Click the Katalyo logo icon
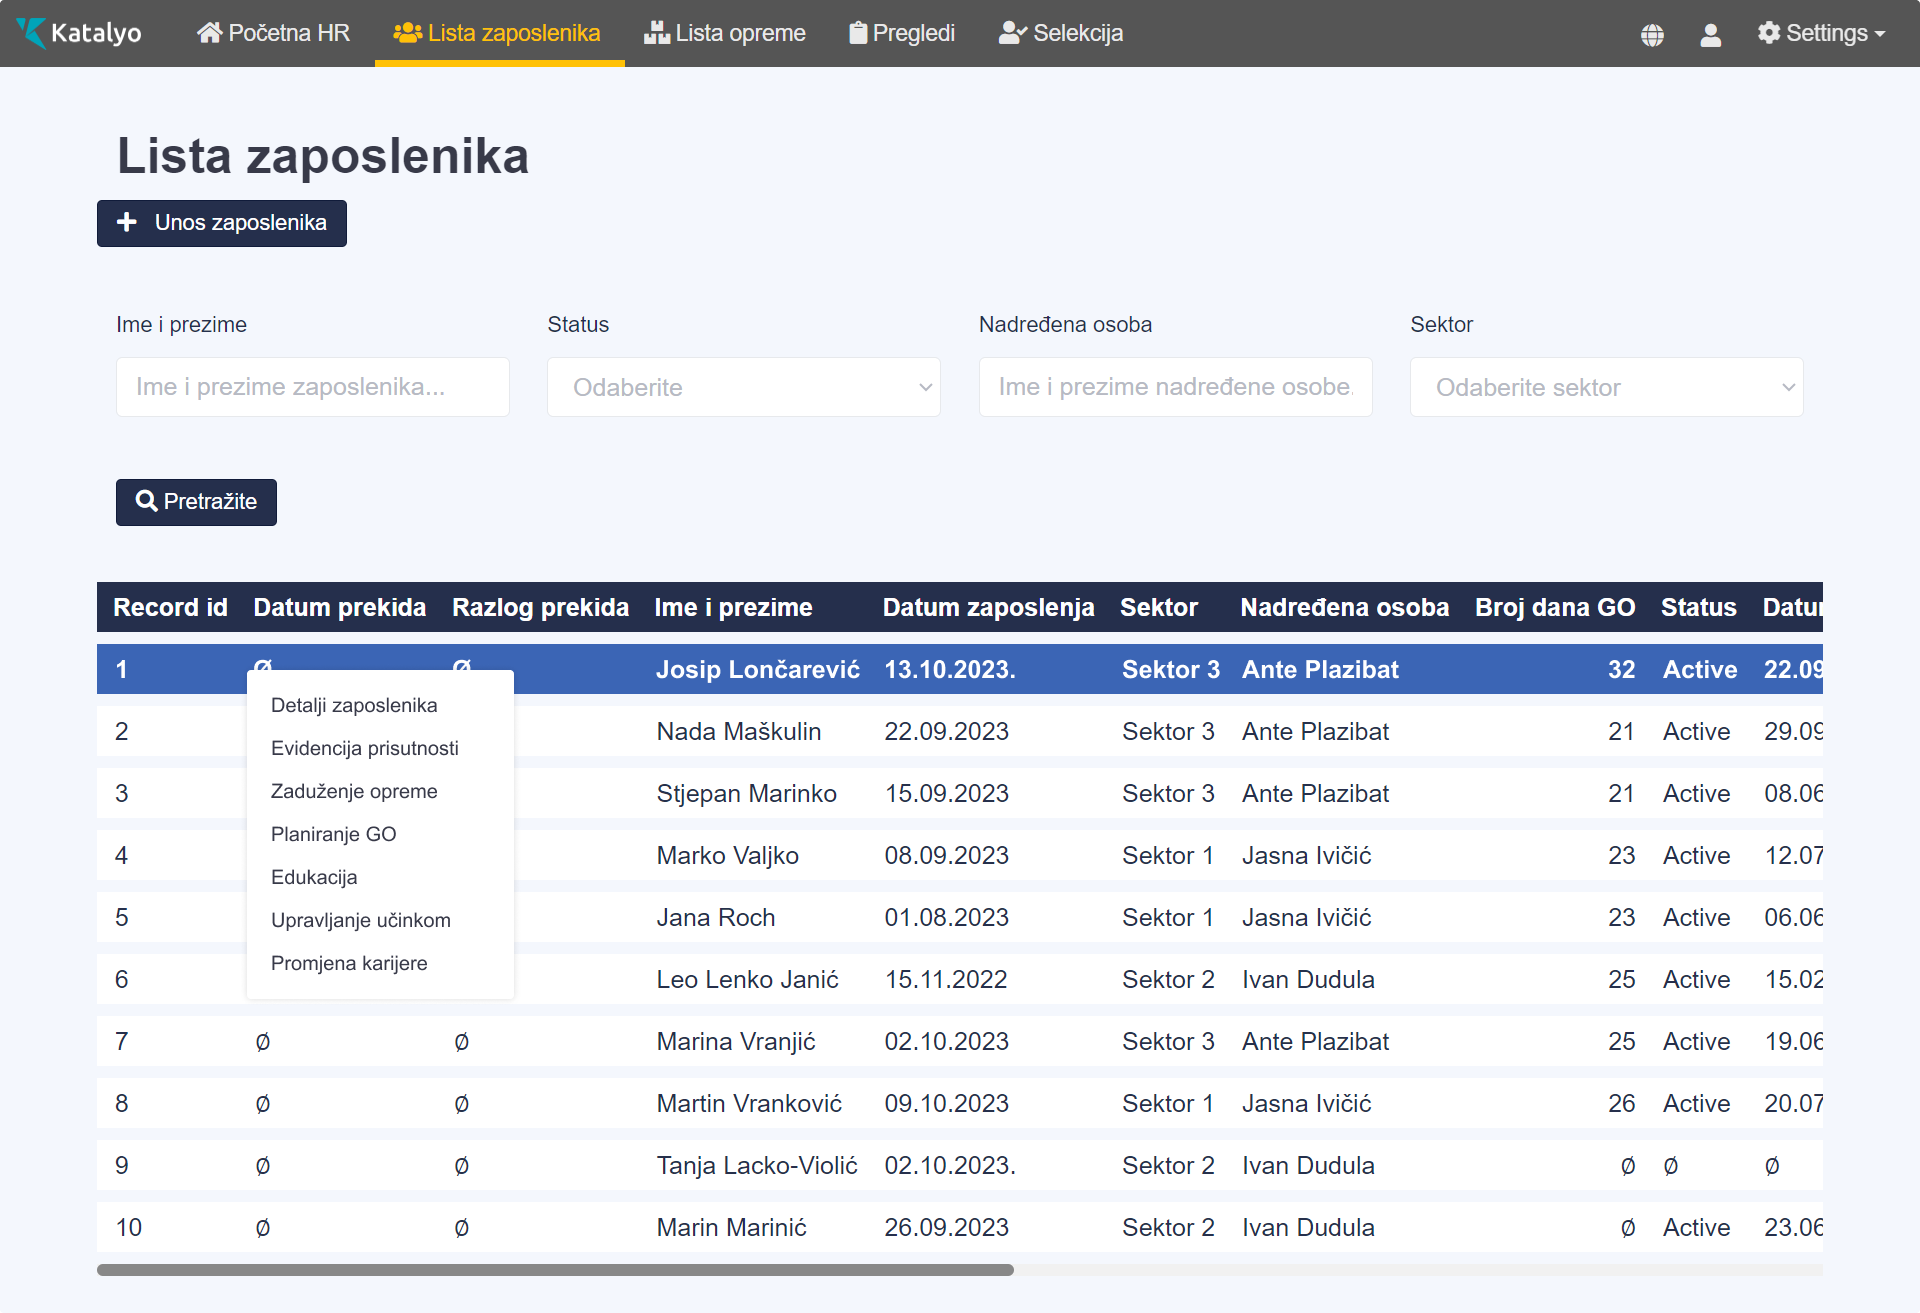Screen dimensions: 1920x1313 point(32,33)
